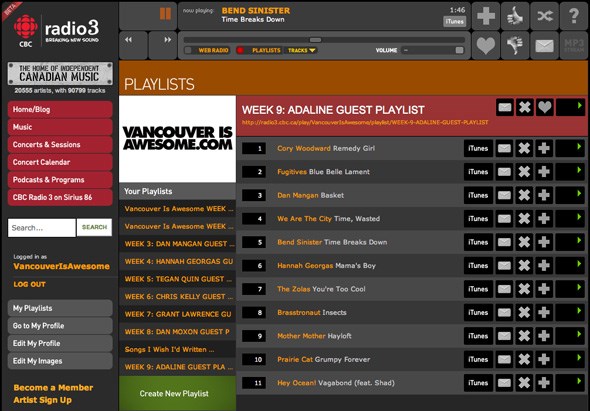
Task: Click Edit My Images
Action: pos(60,361)
